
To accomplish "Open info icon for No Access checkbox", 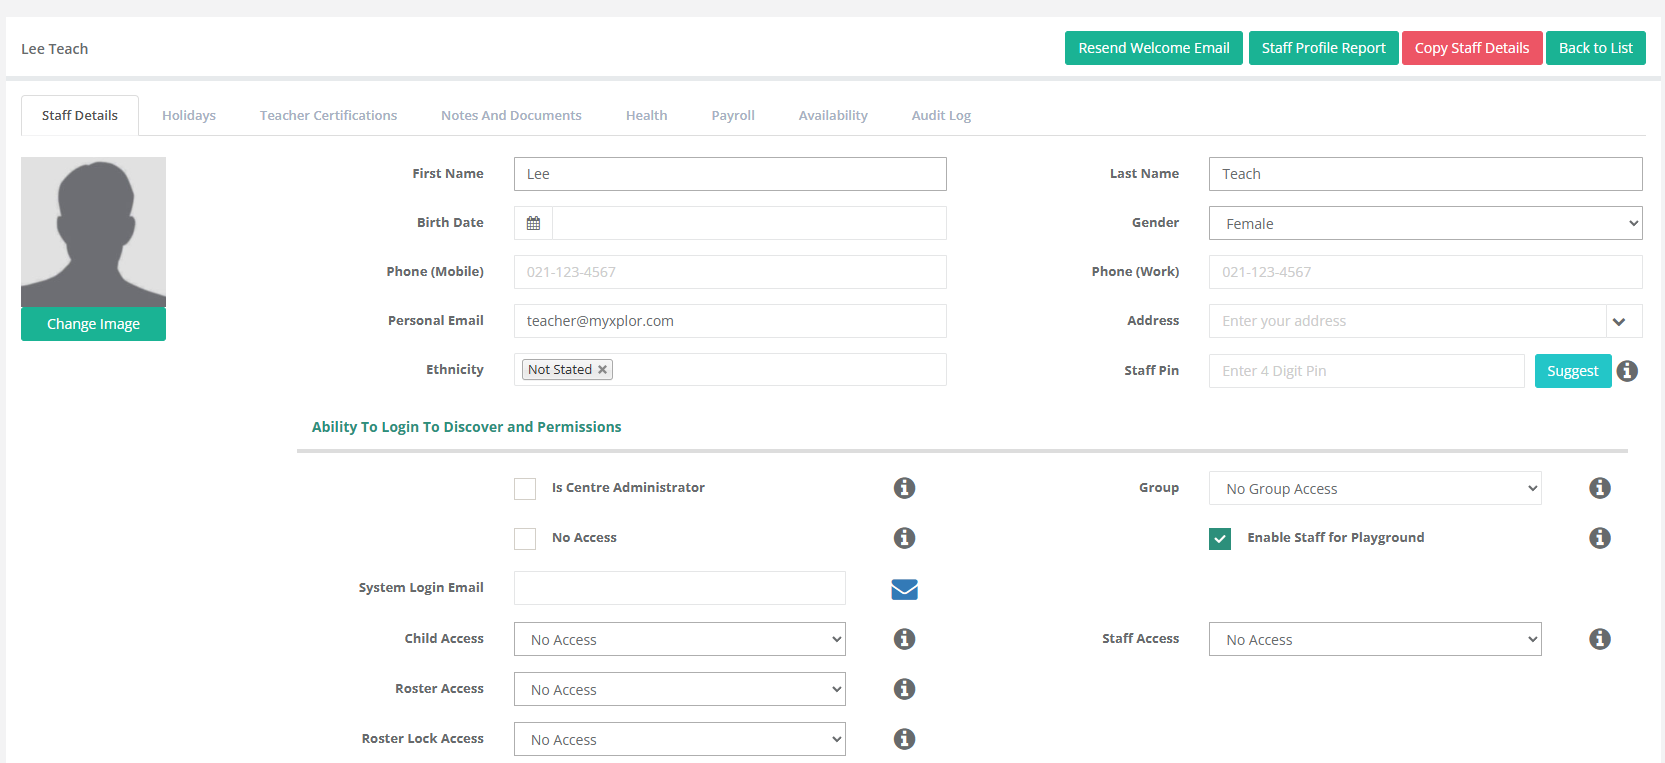I will pos(904,538).
